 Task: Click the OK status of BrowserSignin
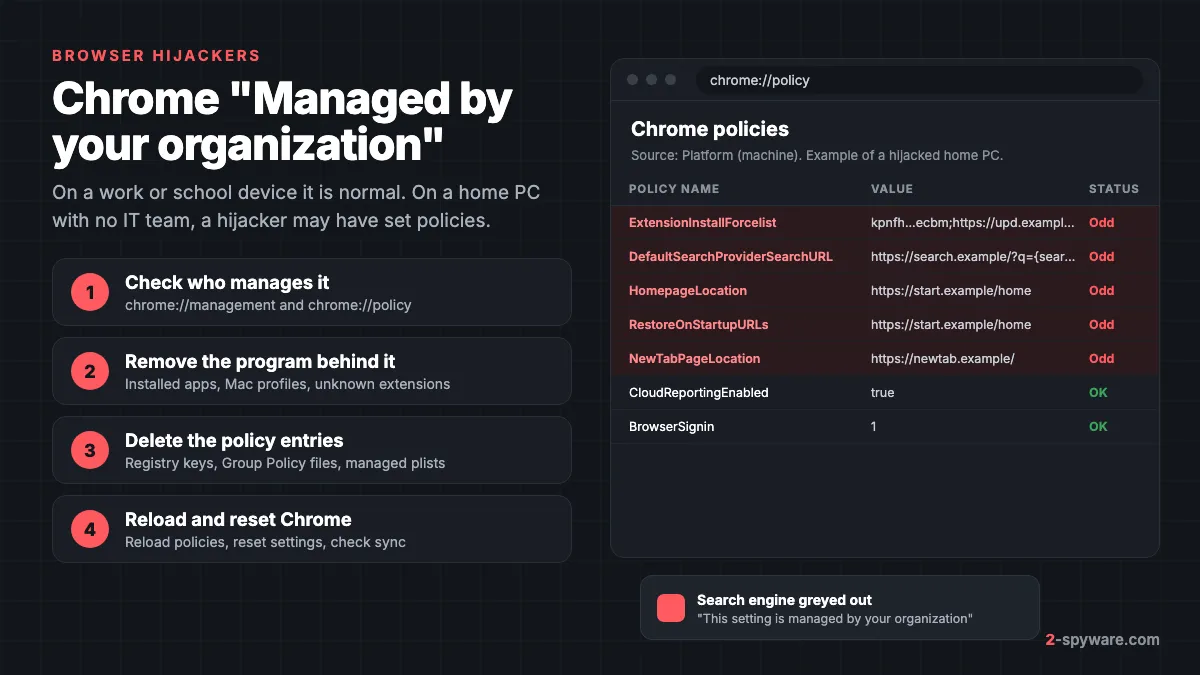point(1099,427)
